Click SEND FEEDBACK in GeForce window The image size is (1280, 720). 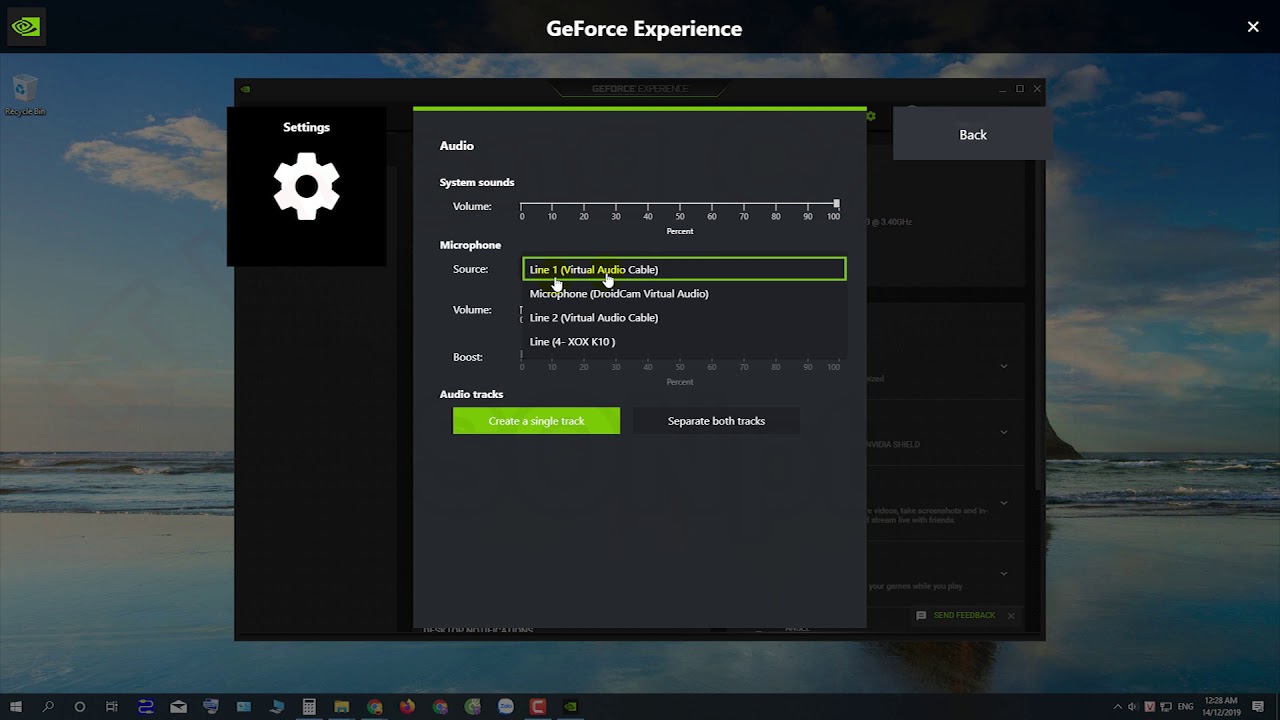964,616
